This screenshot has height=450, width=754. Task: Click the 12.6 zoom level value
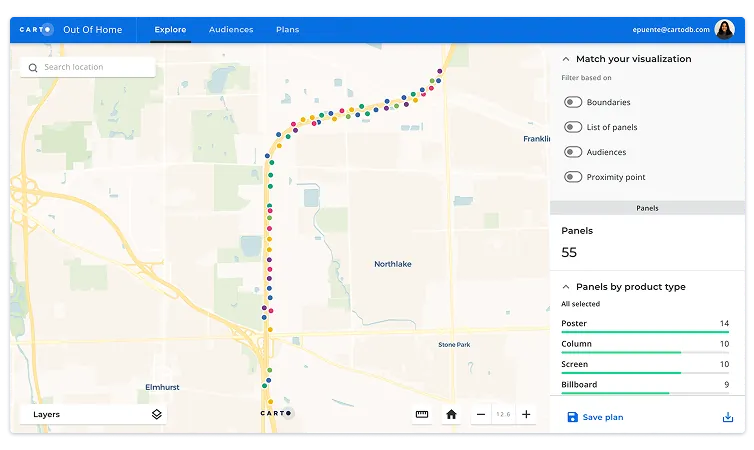click(503, 414)
